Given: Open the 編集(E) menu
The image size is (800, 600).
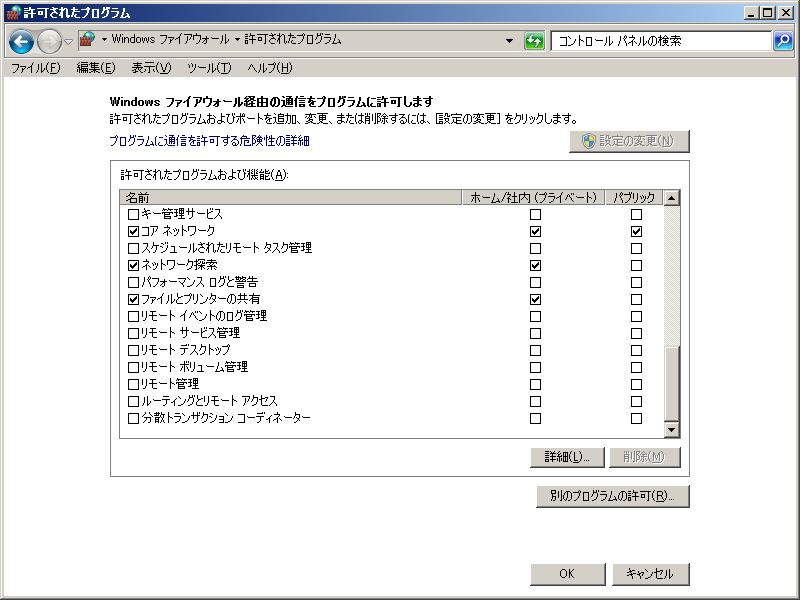Looking at the screenshot, I should (96, 68).
